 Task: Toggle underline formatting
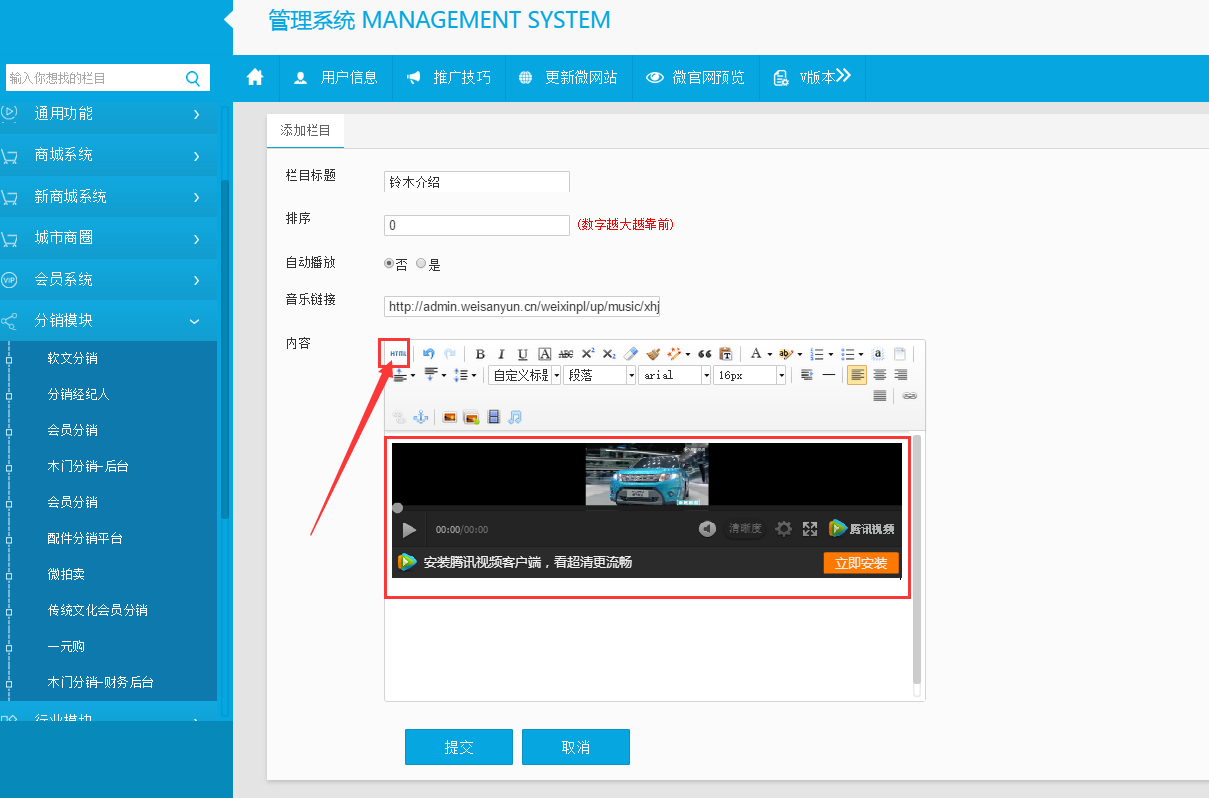[523, 354]
